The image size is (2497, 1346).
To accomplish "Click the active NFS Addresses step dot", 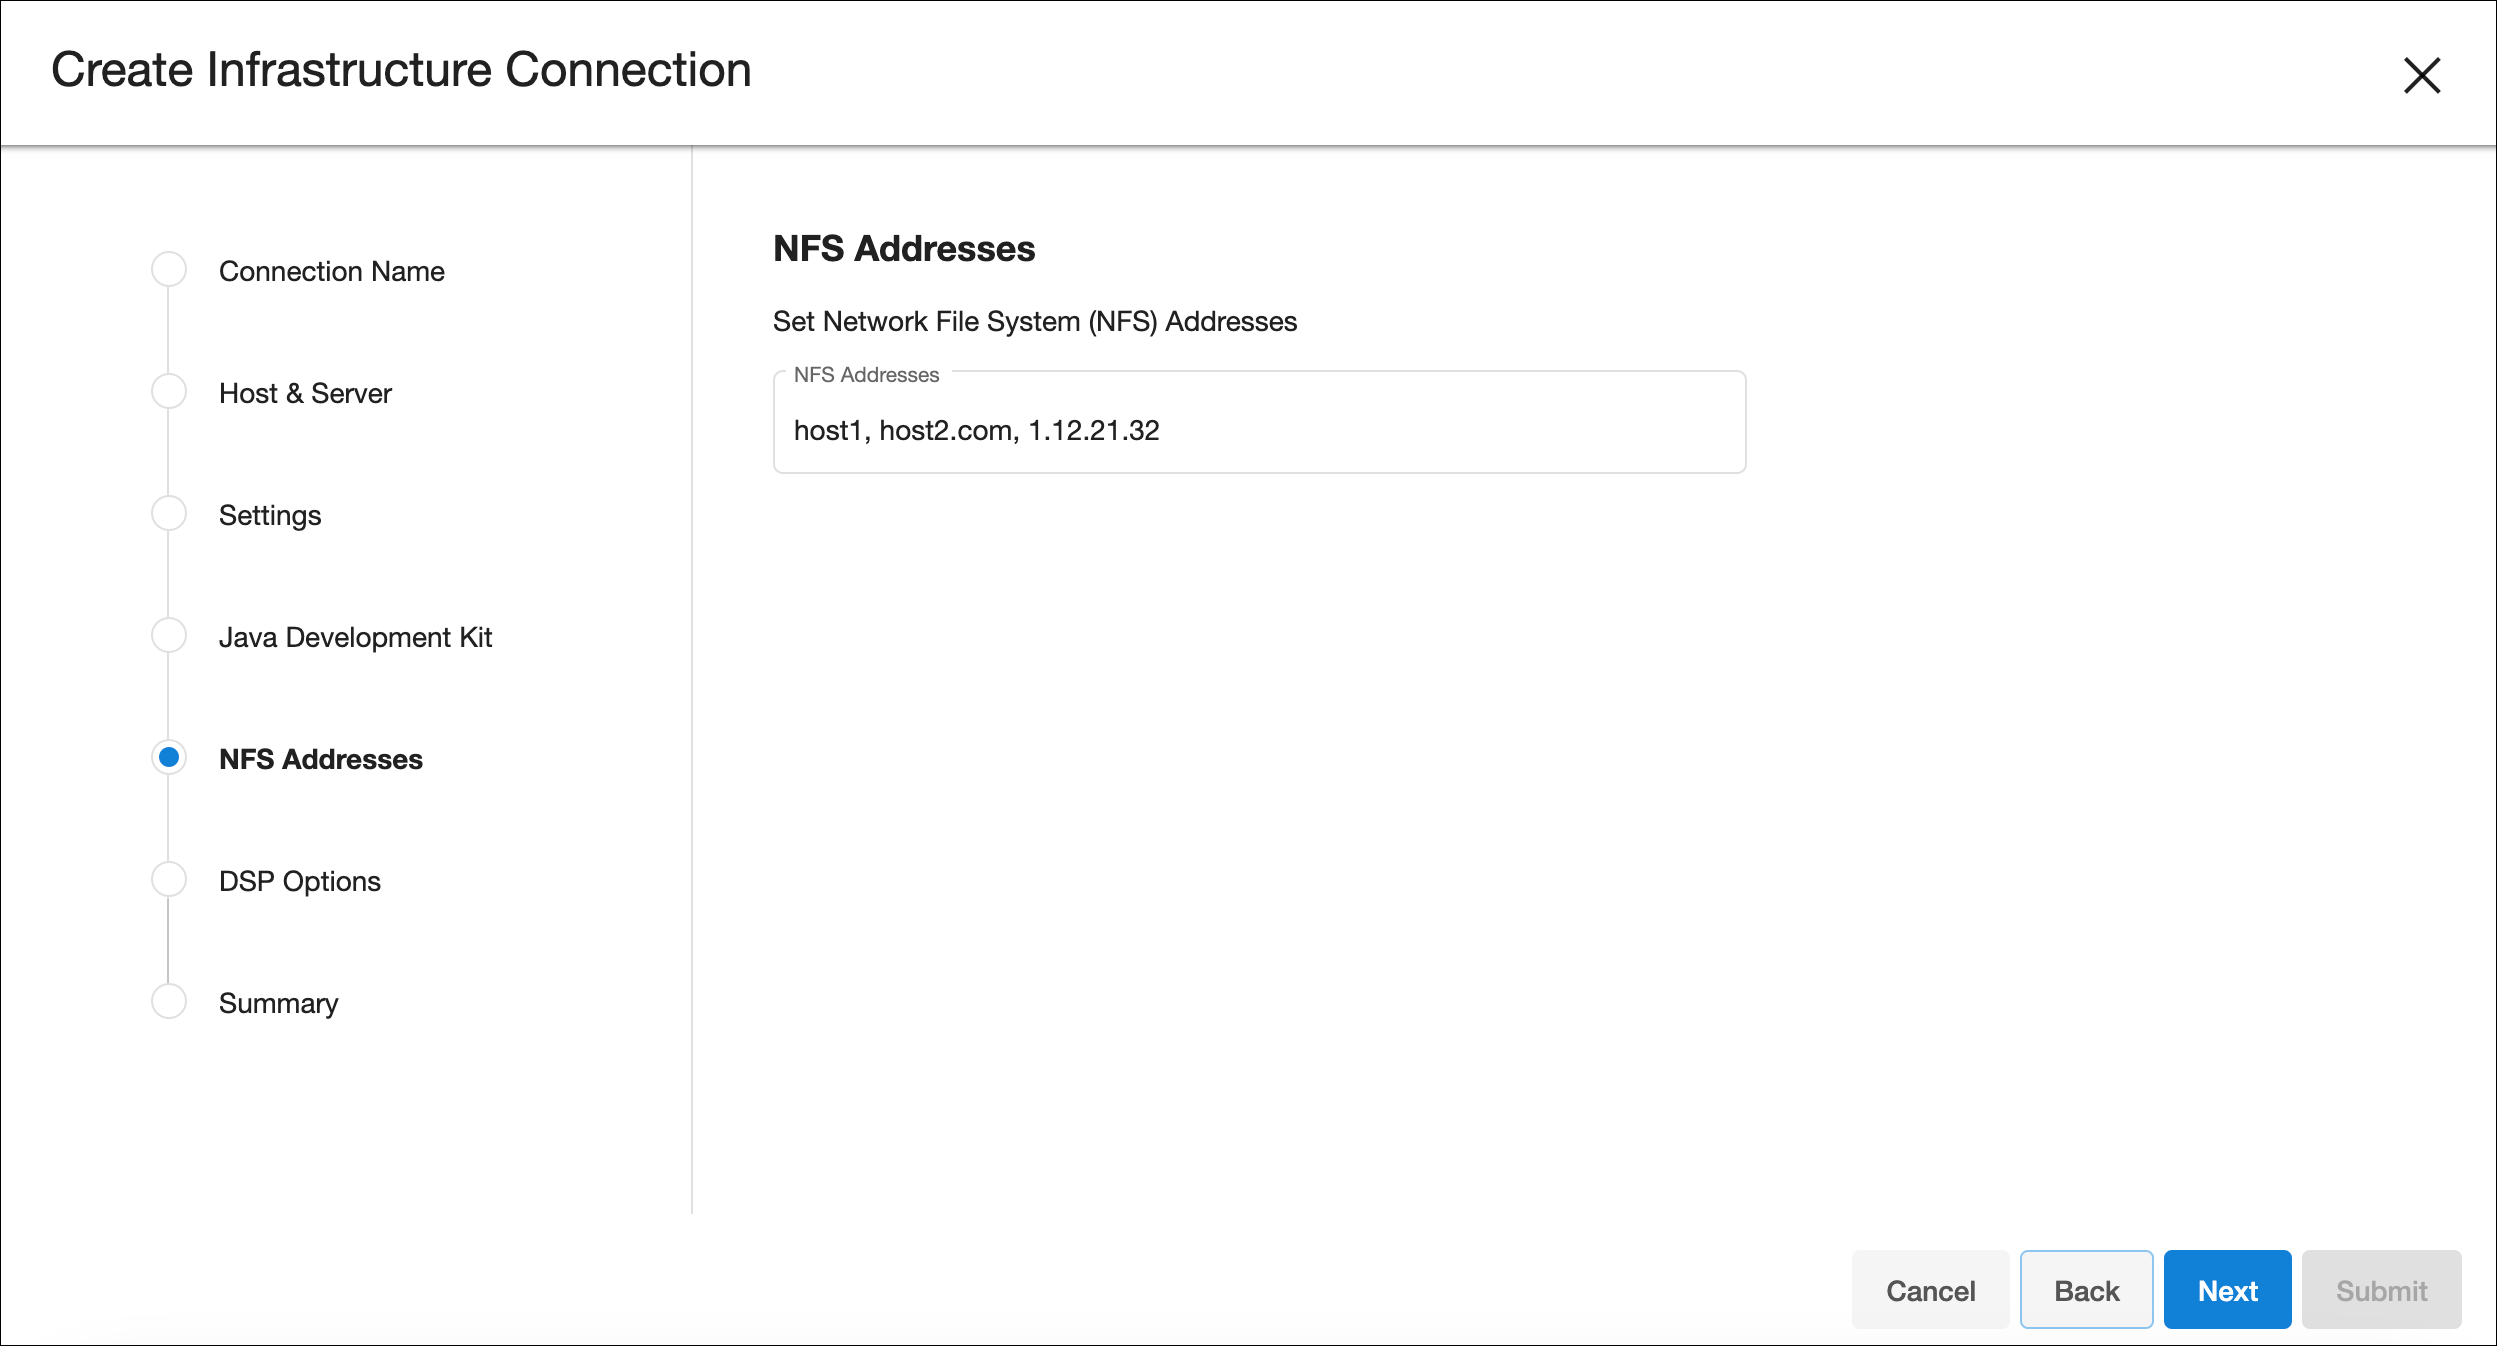I will pos(169,758).
